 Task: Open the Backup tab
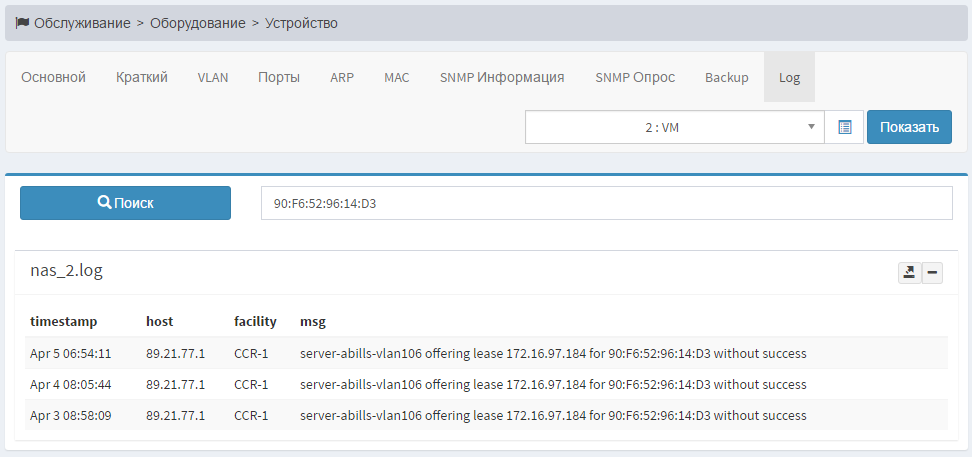pos(727,77)
